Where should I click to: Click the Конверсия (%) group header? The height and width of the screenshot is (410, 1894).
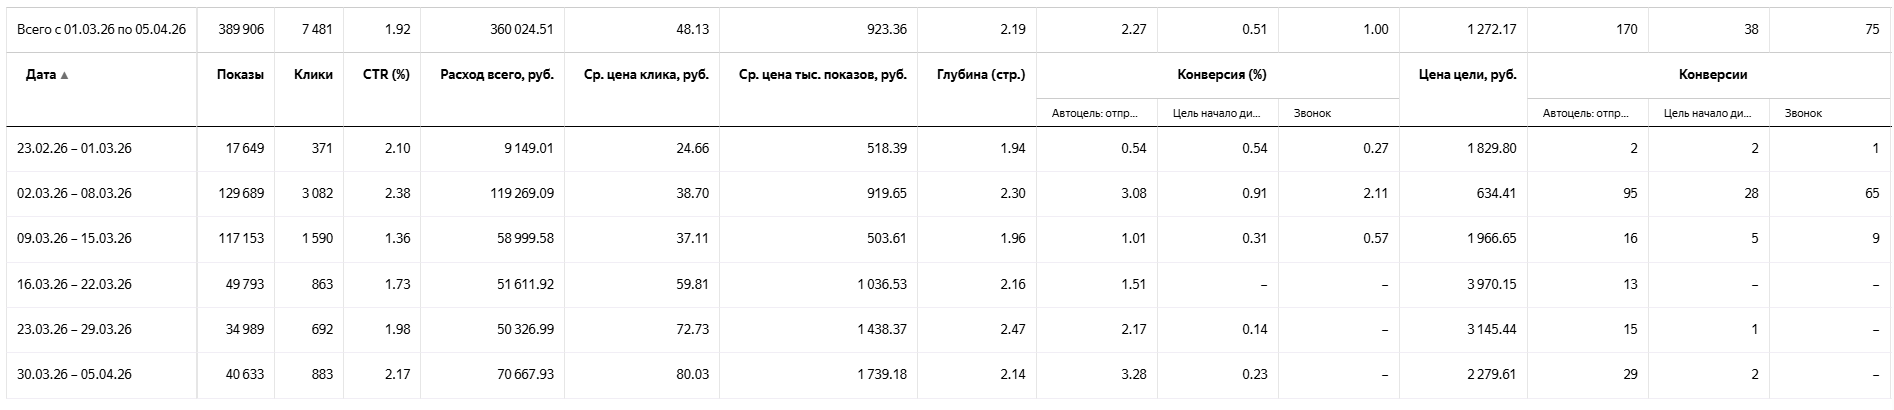pos(1216,75)
